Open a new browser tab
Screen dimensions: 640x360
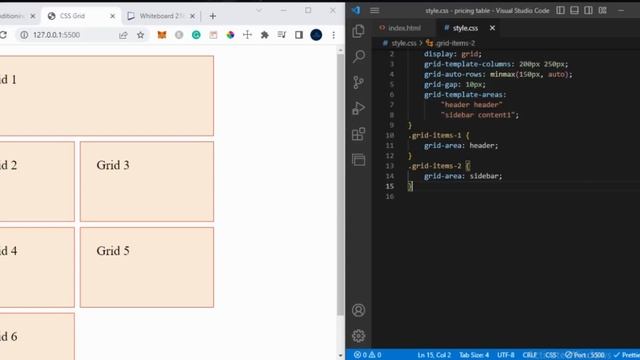click(x=213, y=16)
